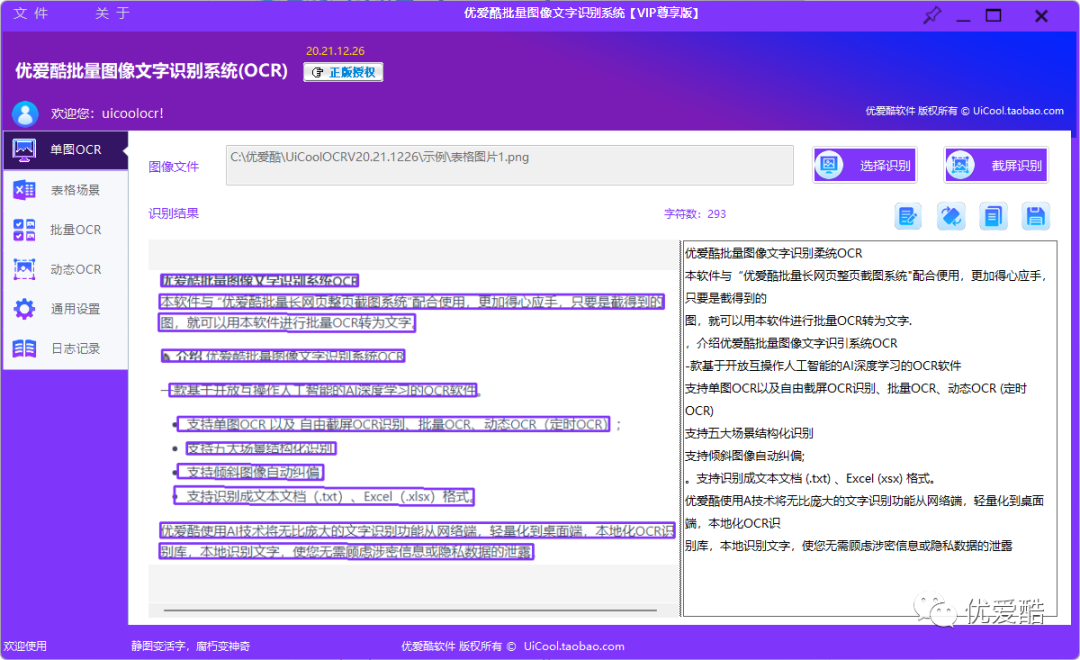Click the user avatar icon
The height and width of the screenshot is (660, 1080).
[25, 114]
